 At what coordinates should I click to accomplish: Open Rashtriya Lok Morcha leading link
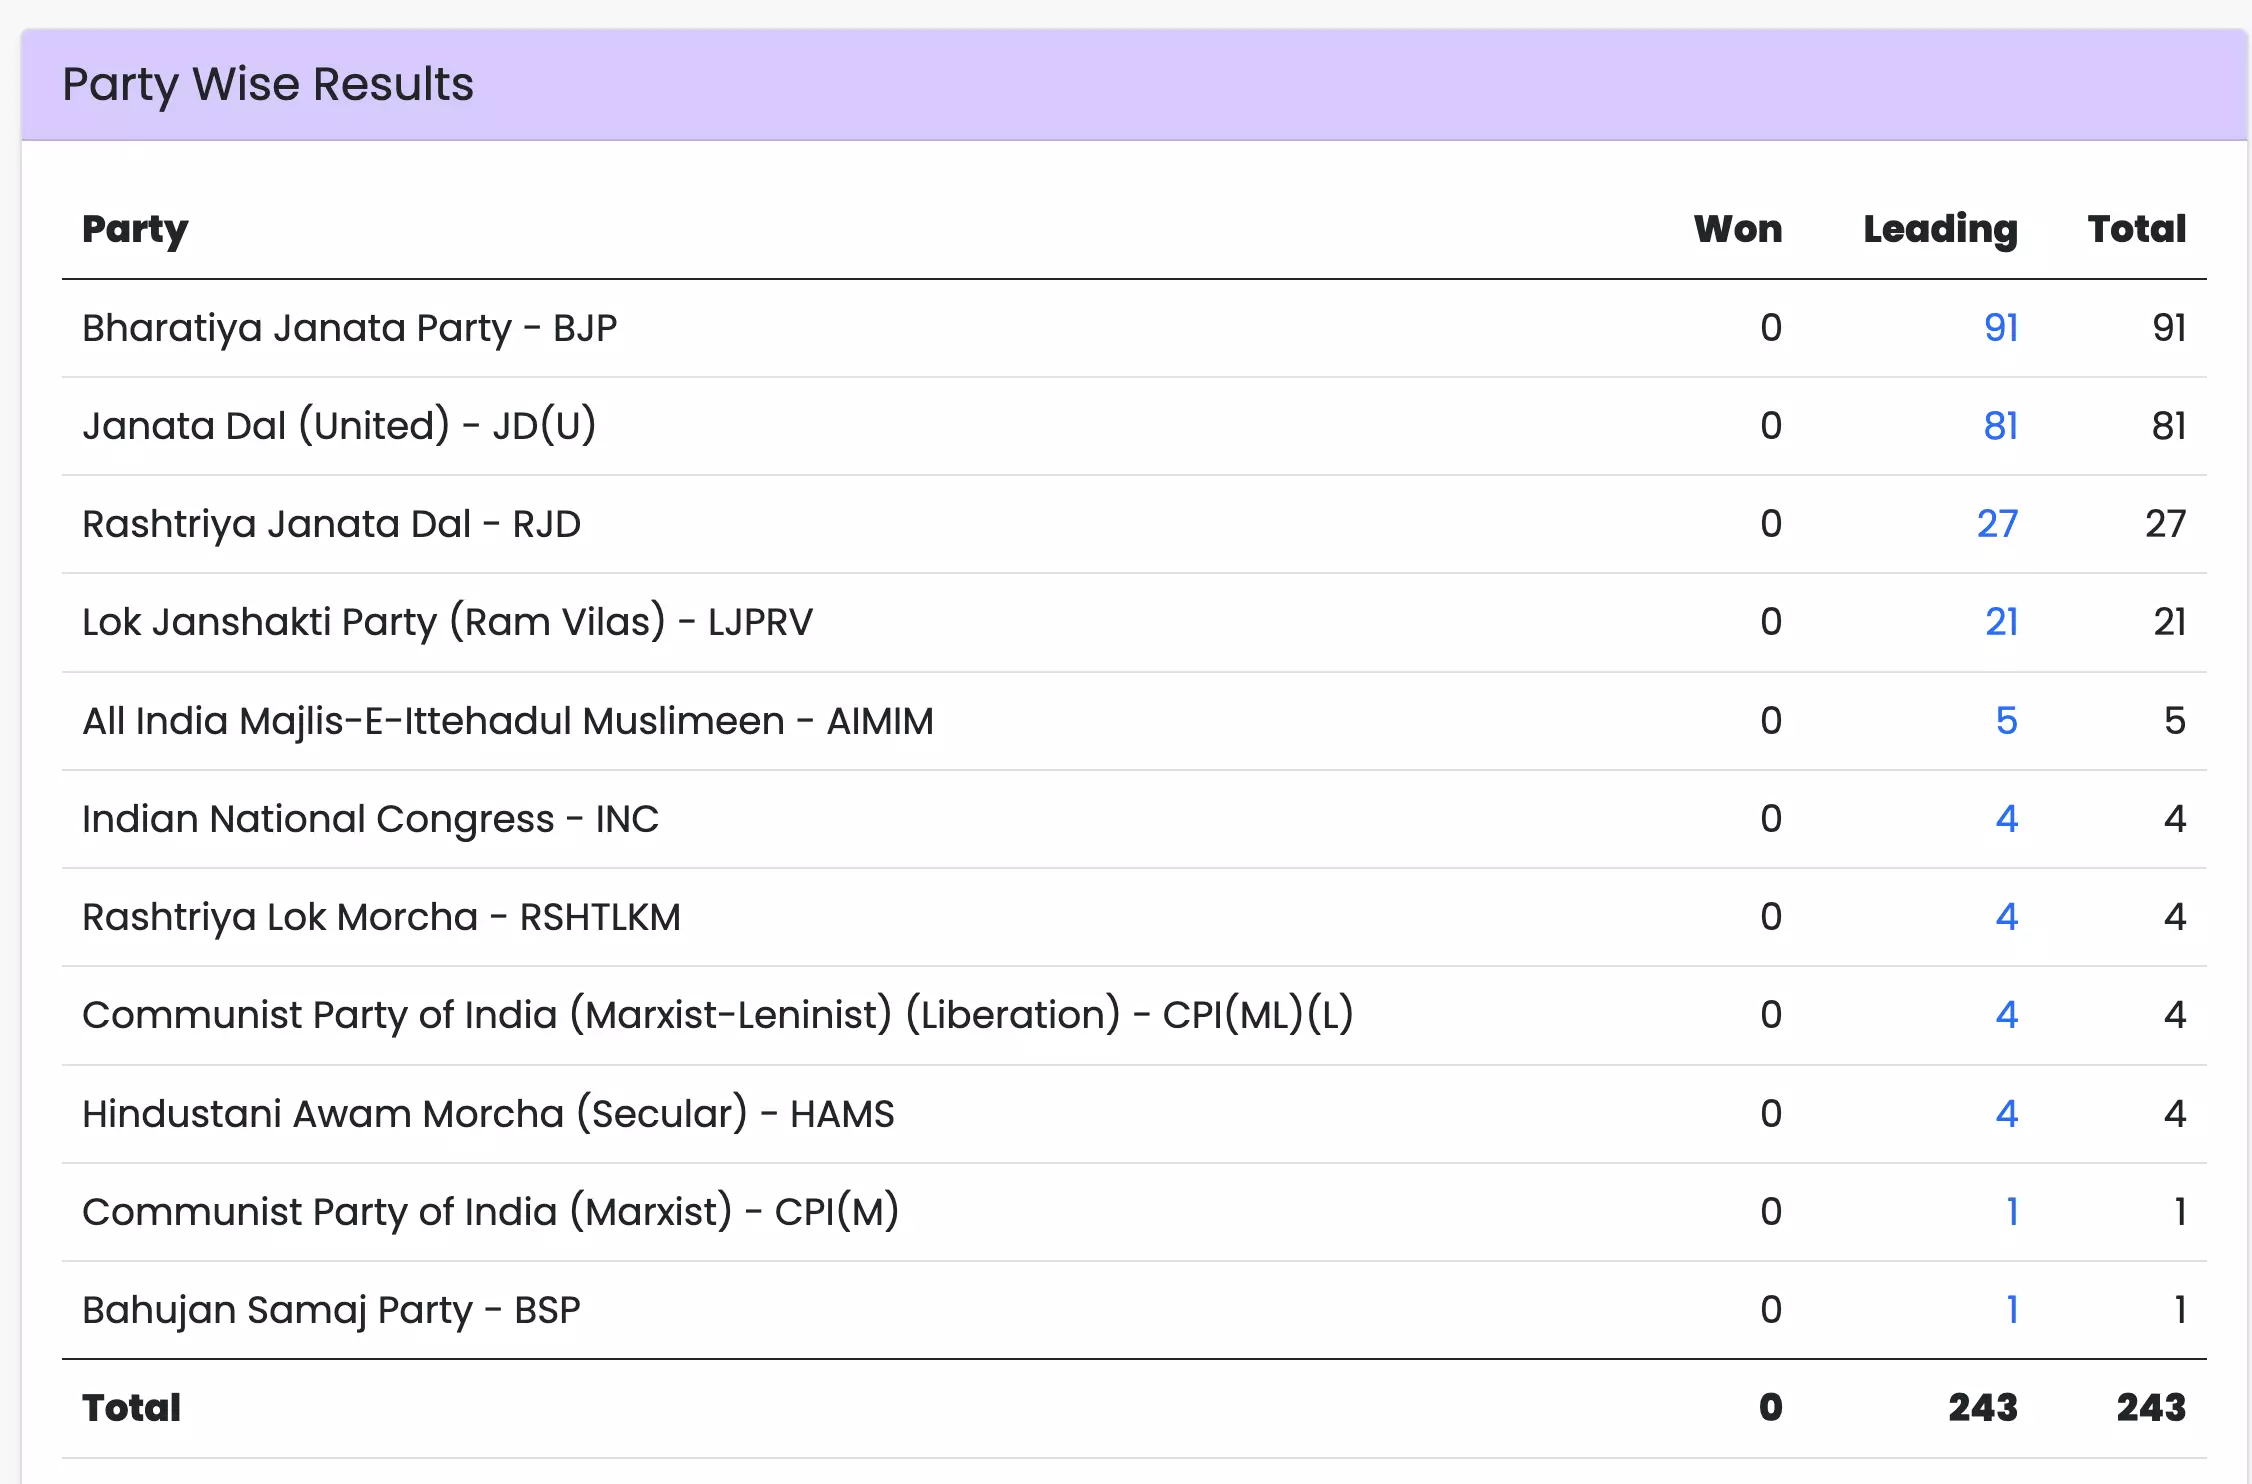click(x=2006, y=917)
